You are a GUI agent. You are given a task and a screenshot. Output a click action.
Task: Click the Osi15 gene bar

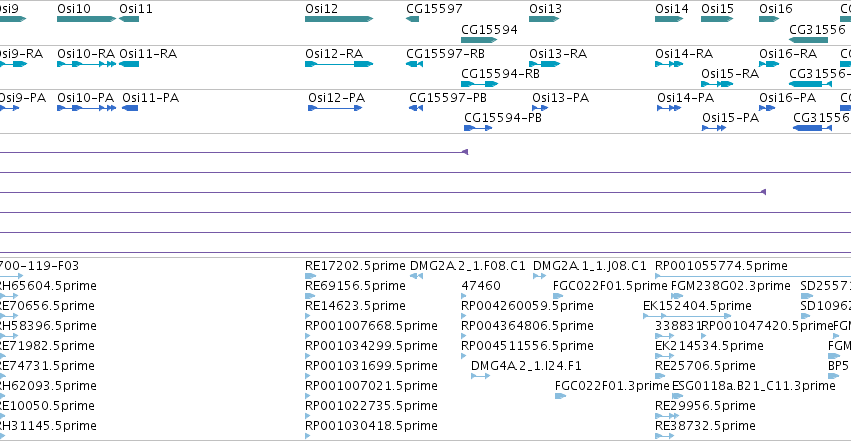coord(717,19)
